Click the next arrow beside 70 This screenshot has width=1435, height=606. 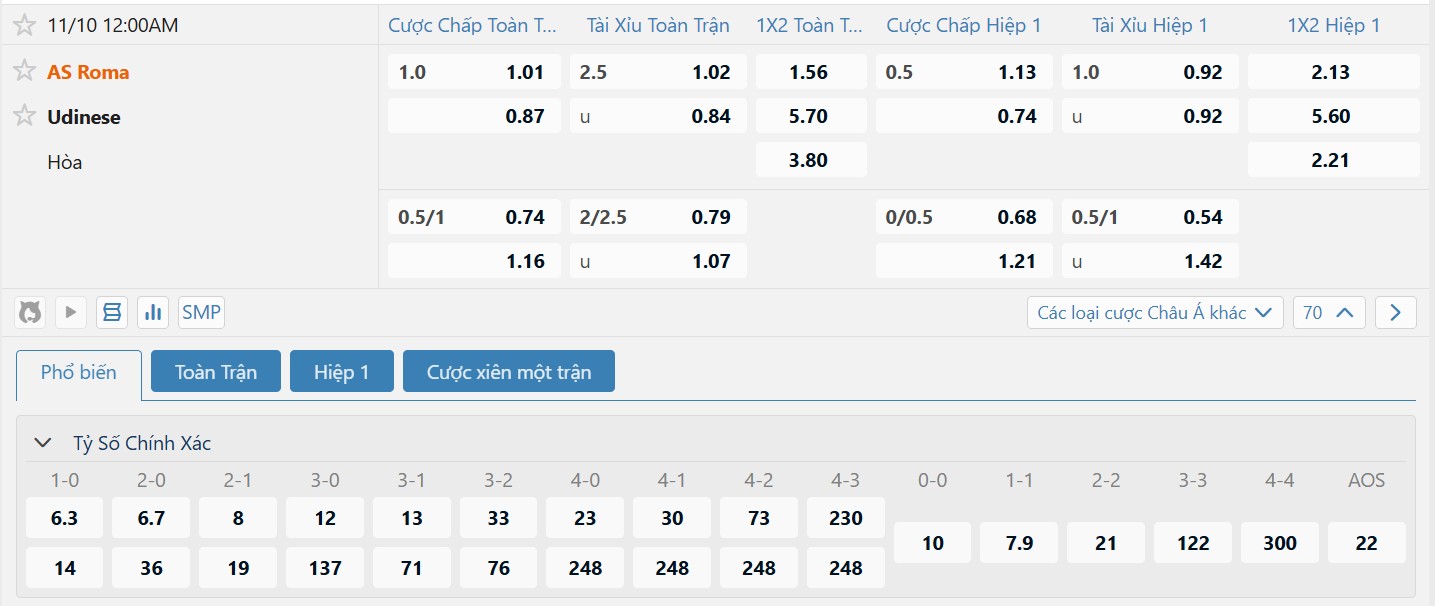1395,313
